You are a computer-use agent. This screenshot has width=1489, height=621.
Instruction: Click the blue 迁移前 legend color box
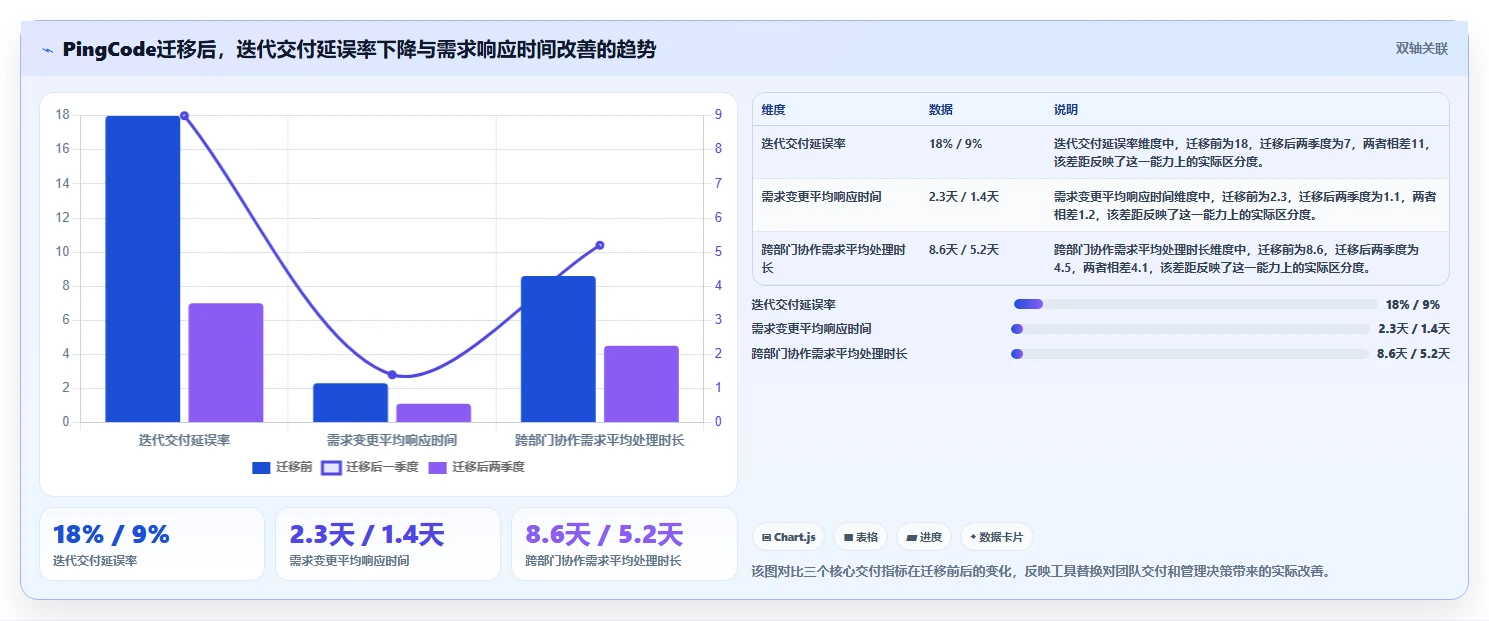coord(261,467)
